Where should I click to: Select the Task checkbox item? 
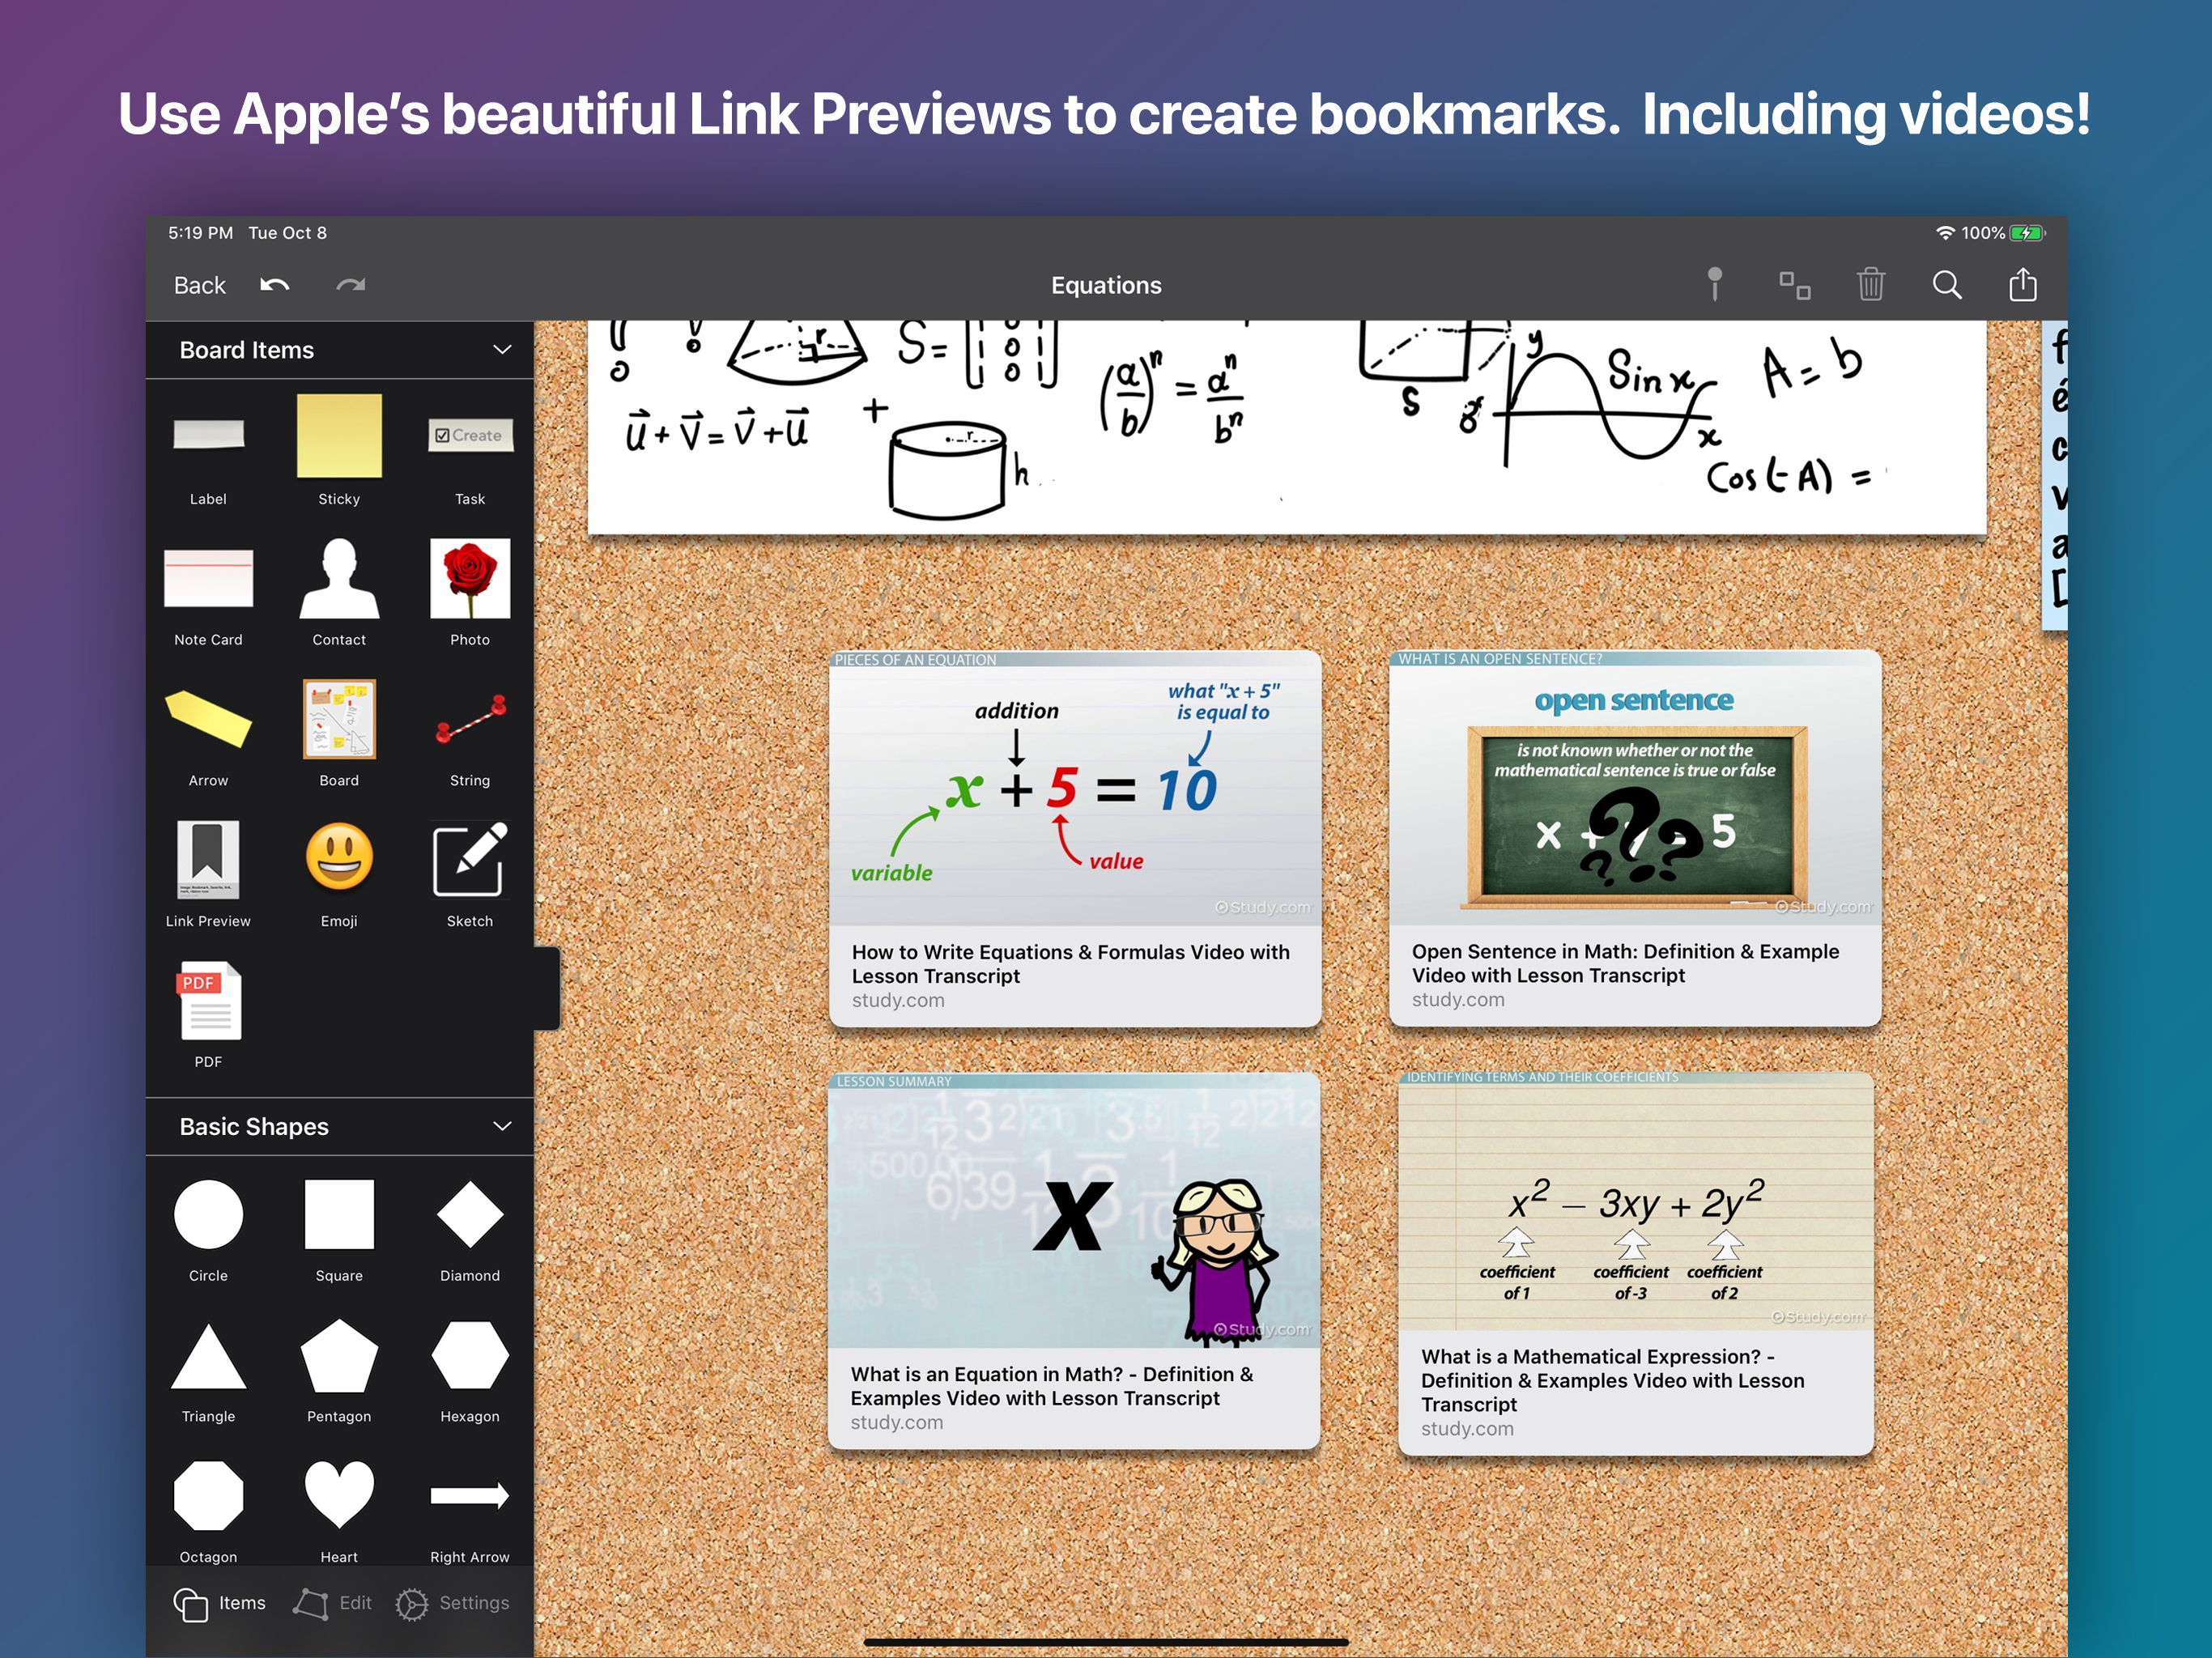pos(470,436)
